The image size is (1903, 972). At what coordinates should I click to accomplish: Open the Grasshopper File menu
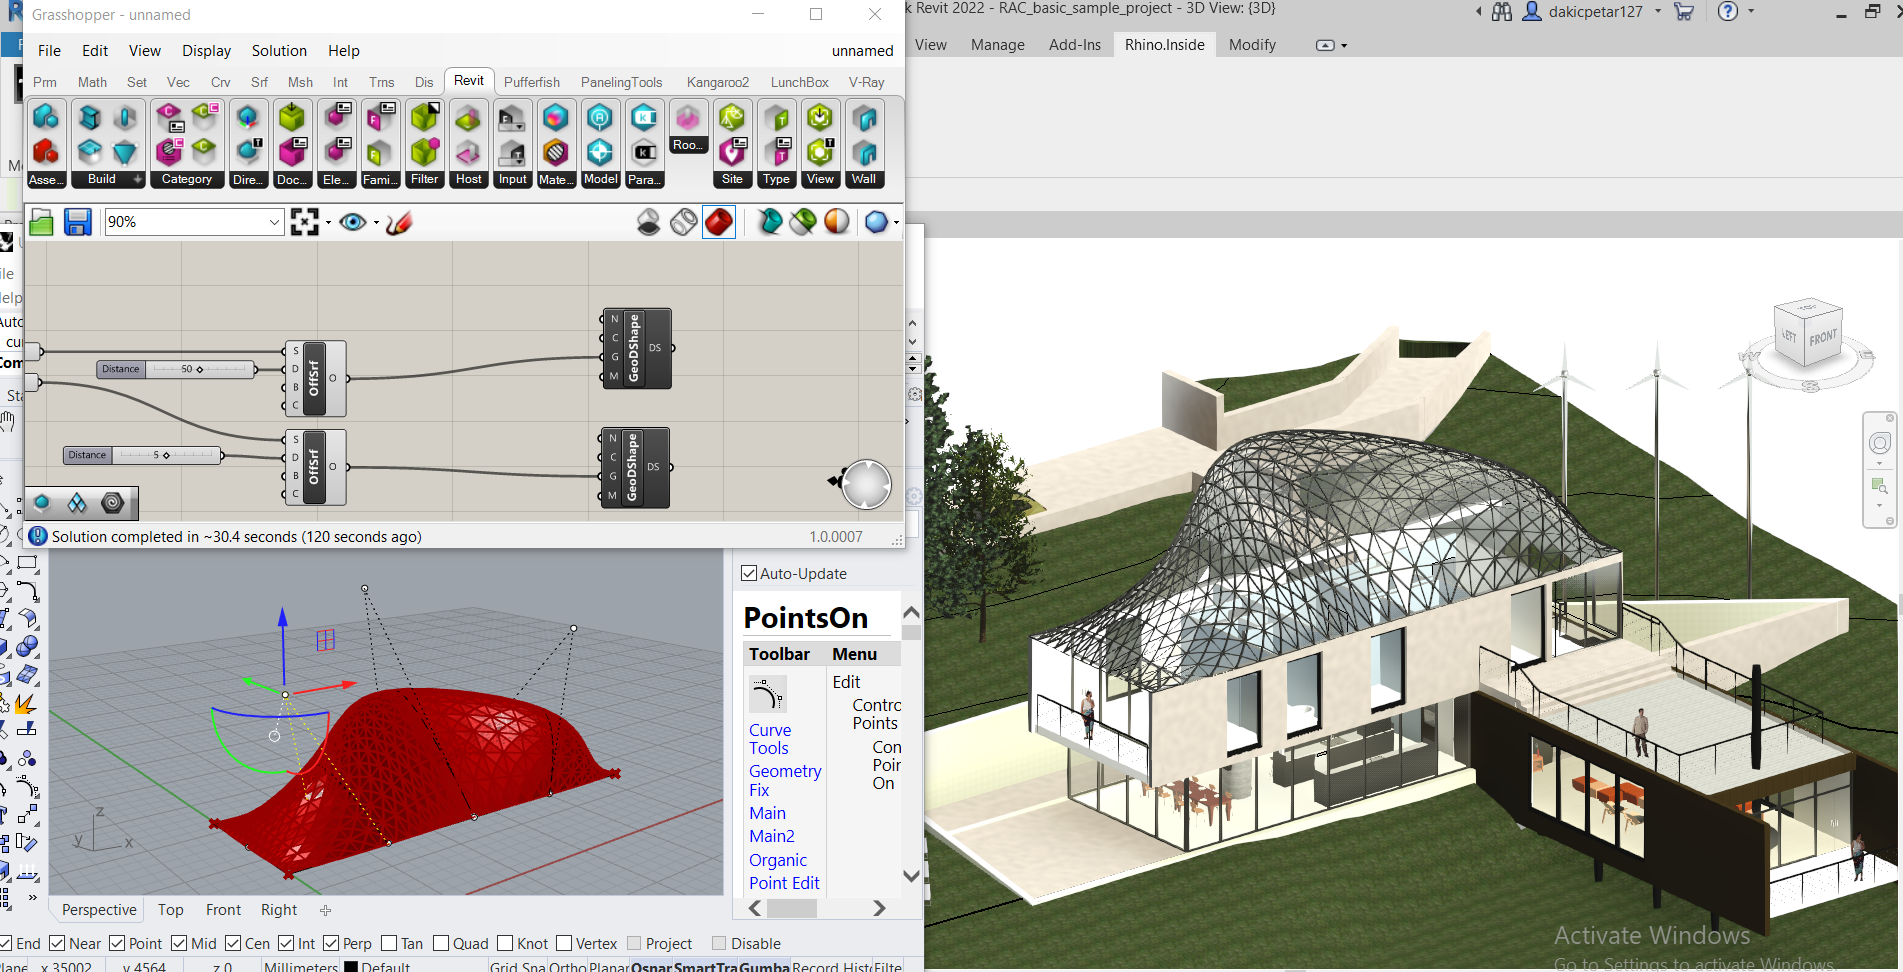click(x=49, y=51)
